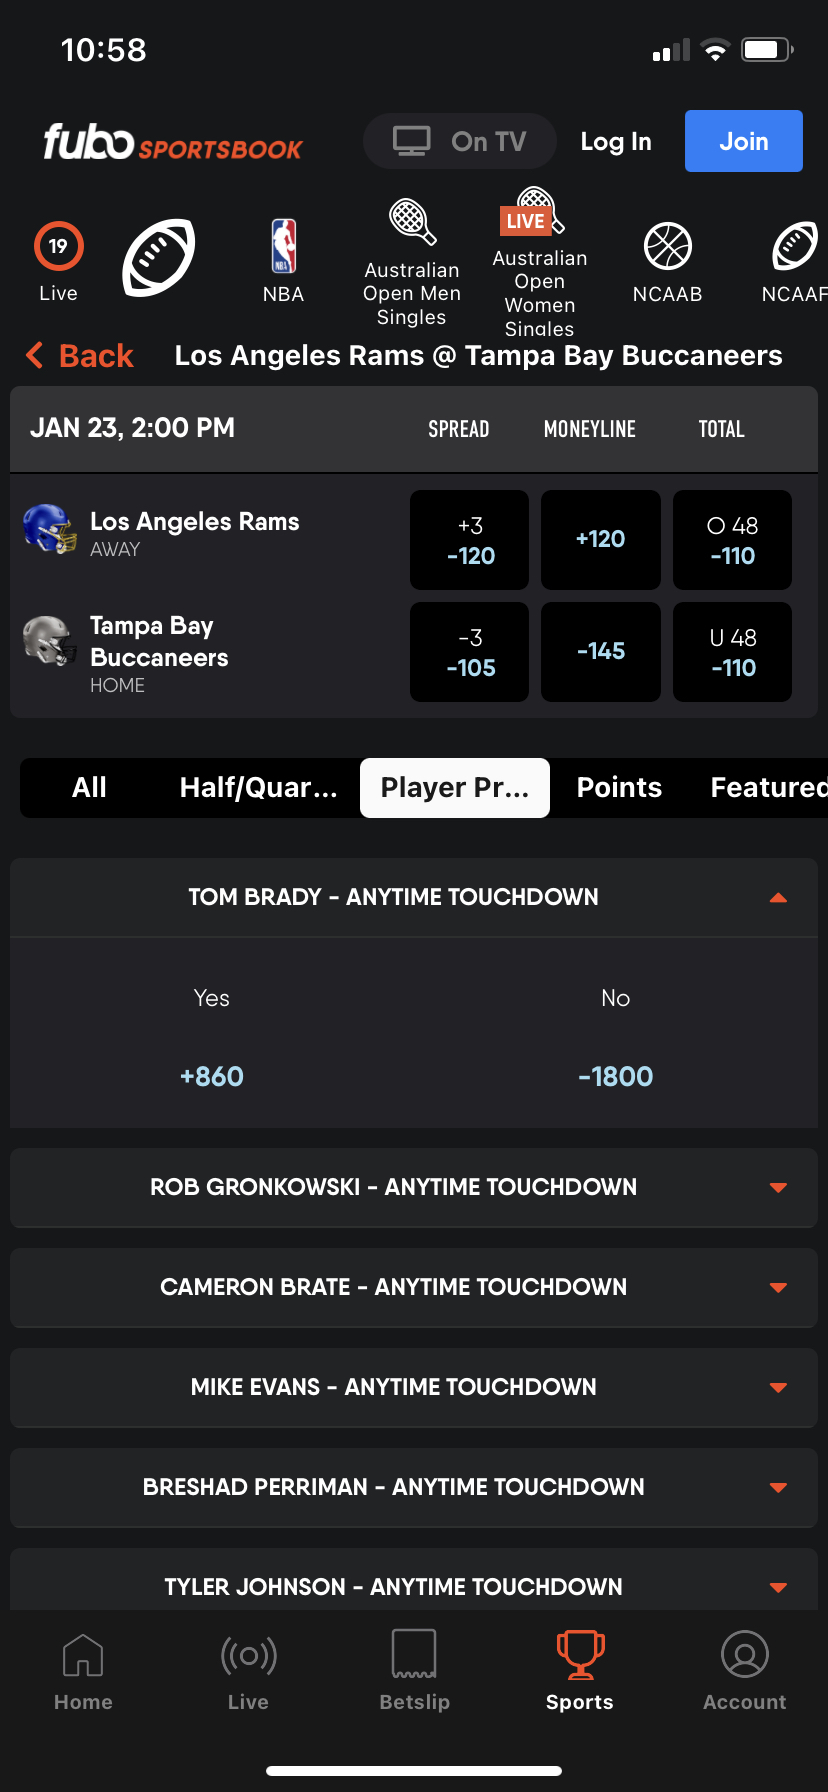Go Back to previous screen
The width and height of the screenshot is (828, 1792).
80,356
